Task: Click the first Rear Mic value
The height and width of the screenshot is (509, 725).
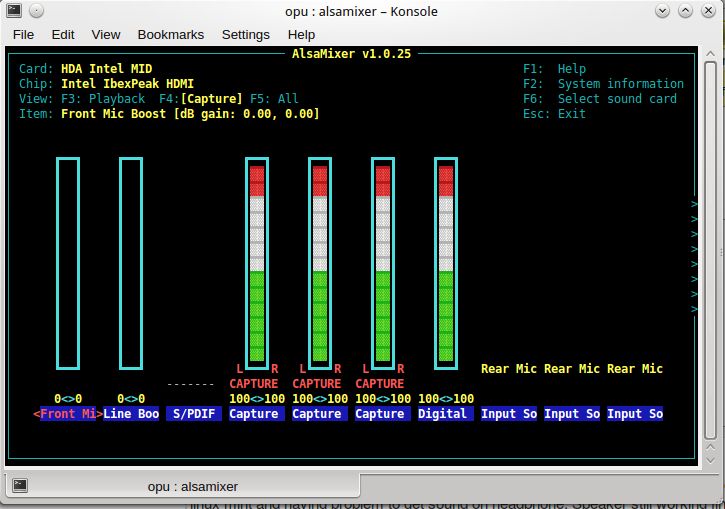Action: coord(509,368)
